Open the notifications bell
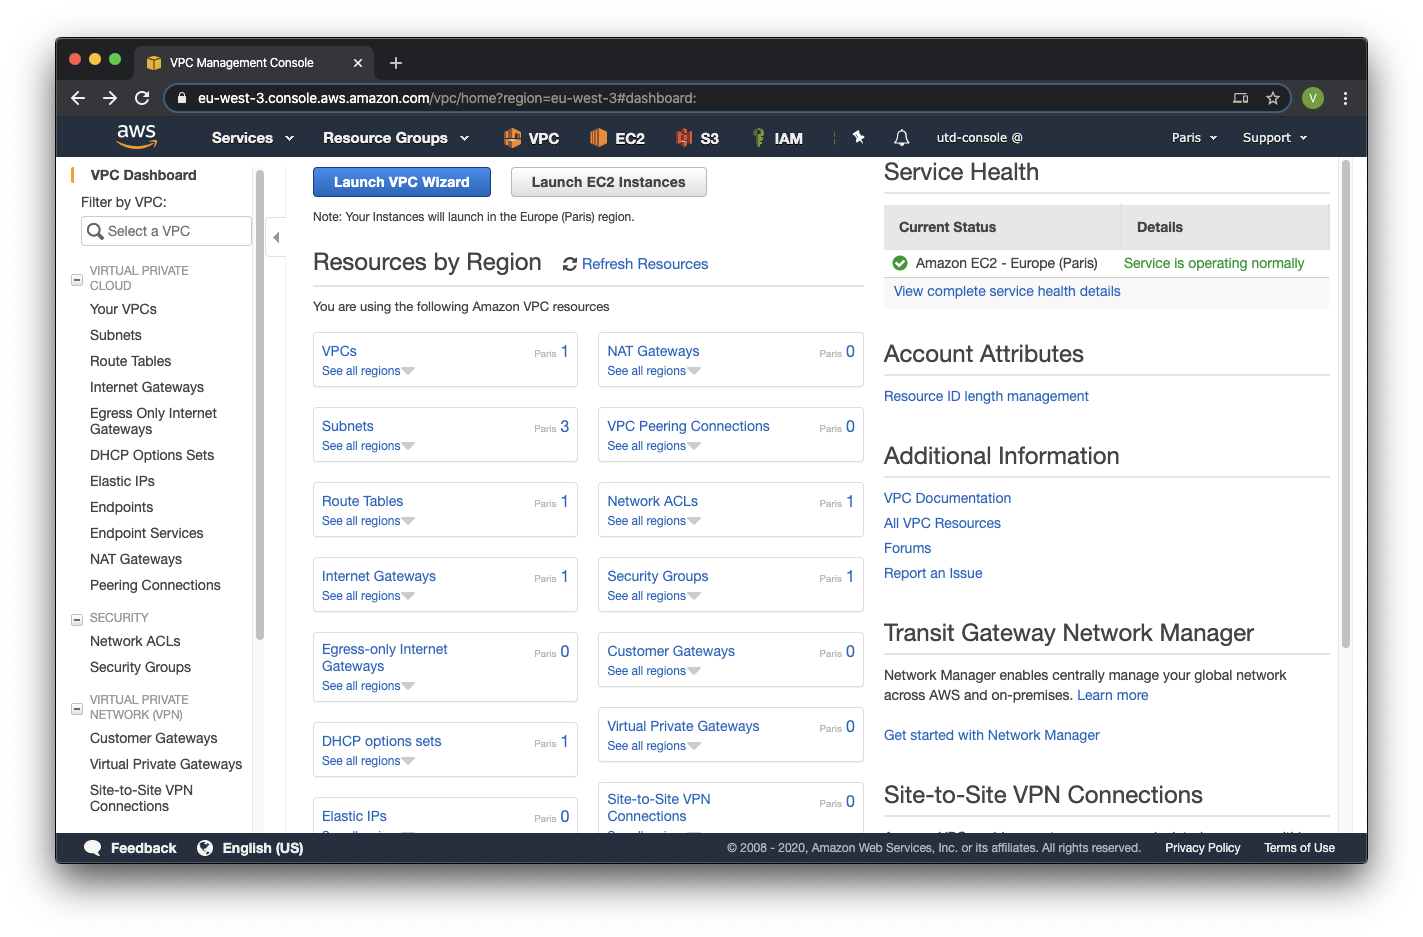The image size is (1423, 937). tap(901, 137)
